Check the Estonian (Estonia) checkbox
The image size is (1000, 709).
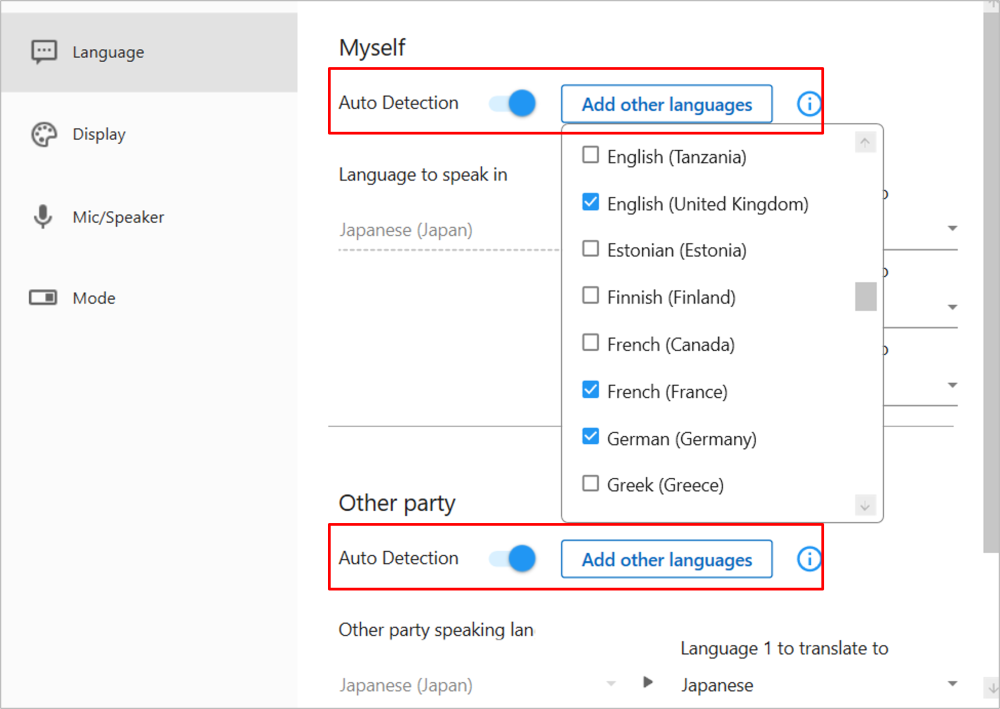click(x=591, y=248)
